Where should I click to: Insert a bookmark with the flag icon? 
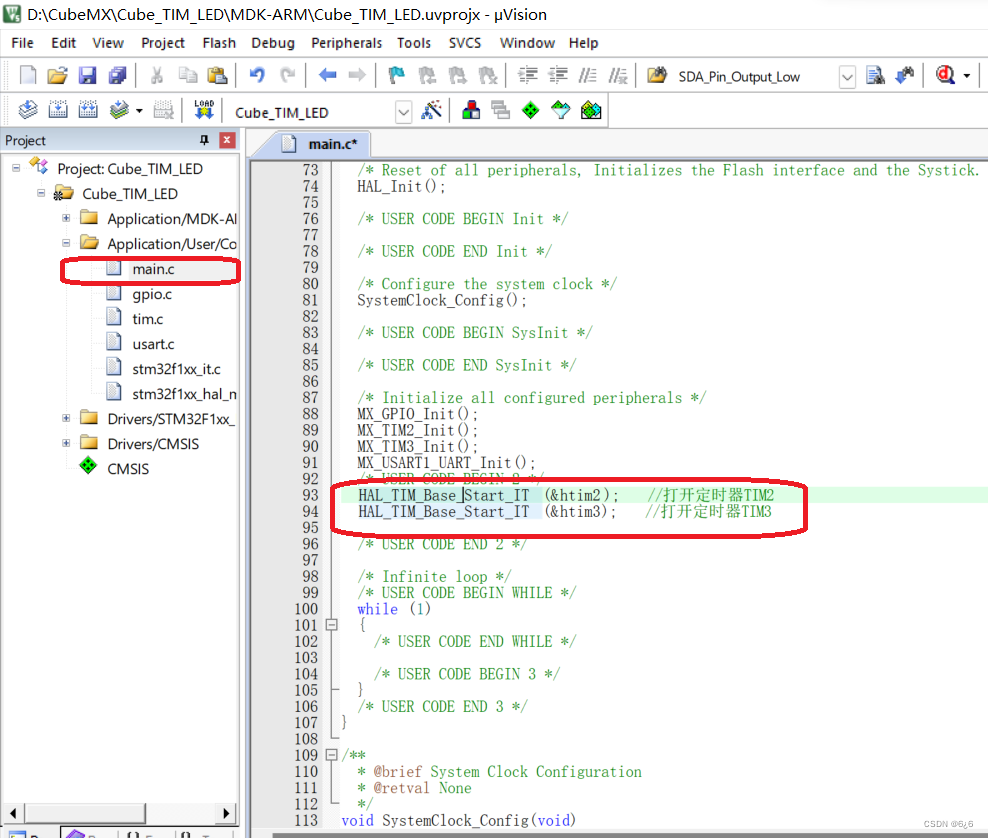click(396, 76)
